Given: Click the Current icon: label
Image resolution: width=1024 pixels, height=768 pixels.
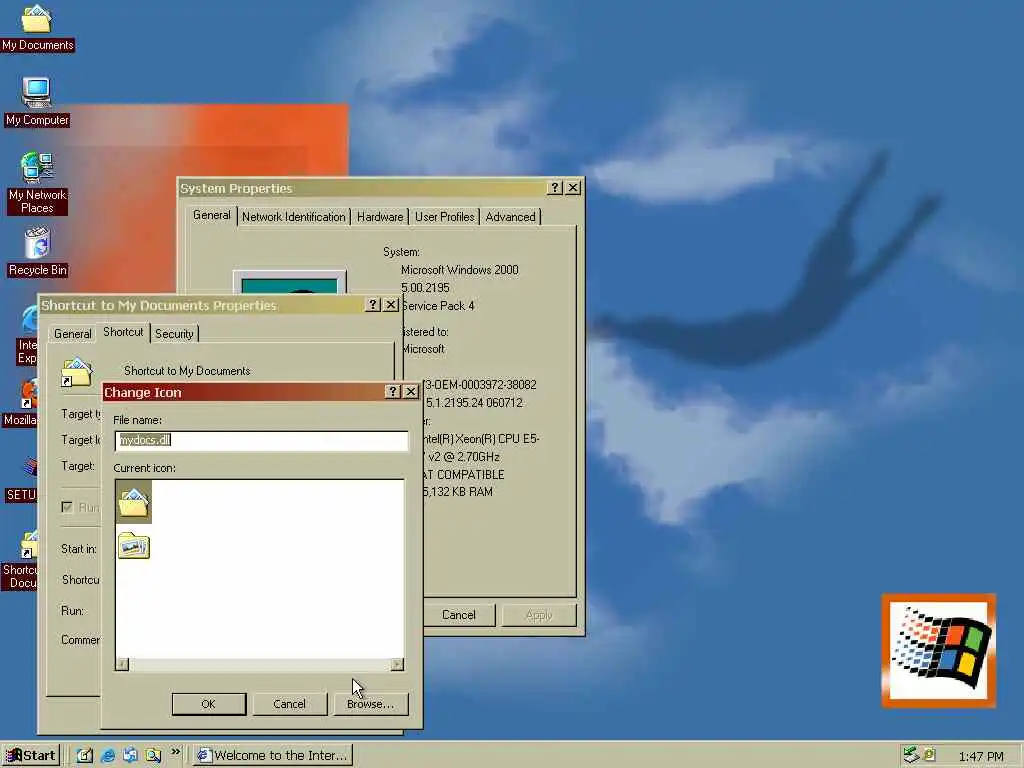Looking at the screenshot, I should coord(144,468).
